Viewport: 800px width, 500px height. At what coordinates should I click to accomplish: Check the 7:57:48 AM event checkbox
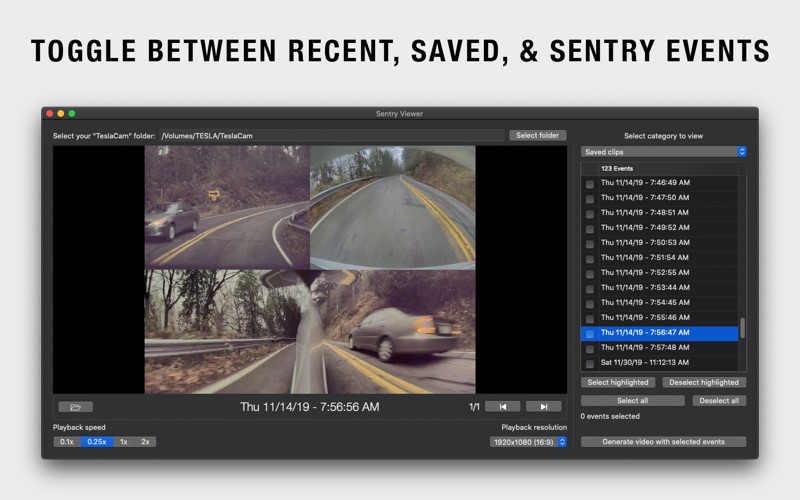(590, 349)
